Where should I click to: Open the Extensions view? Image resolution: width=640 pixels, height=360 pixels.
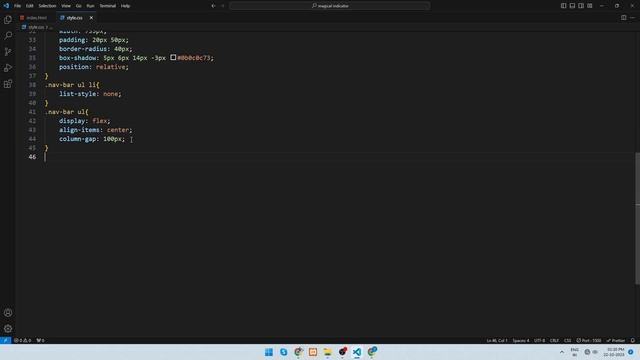click(x=8, y=84)
